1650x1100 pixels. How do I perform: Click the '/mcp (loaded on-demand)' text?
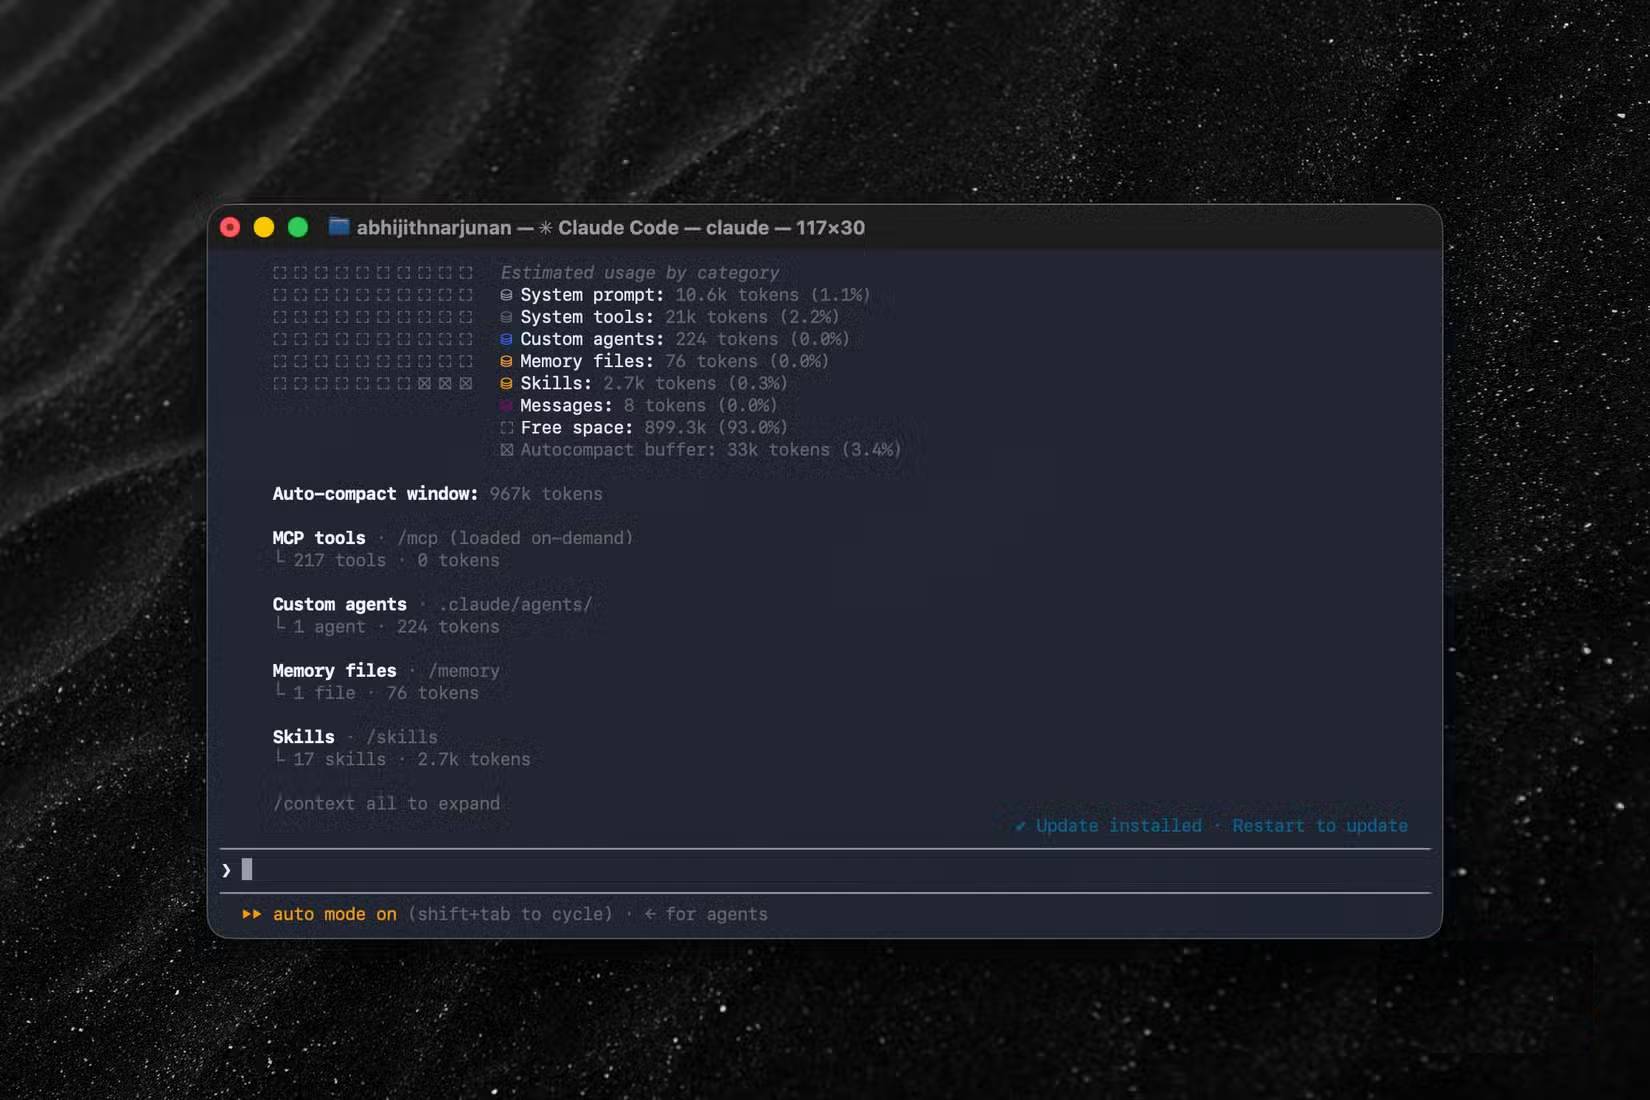tap(515, 538)
